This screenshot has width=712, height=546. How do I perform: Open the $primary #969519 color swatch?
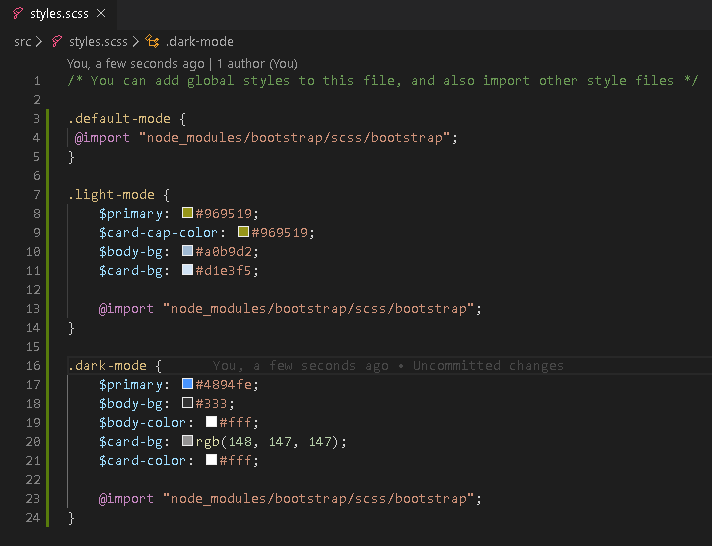tap(187, 213)
